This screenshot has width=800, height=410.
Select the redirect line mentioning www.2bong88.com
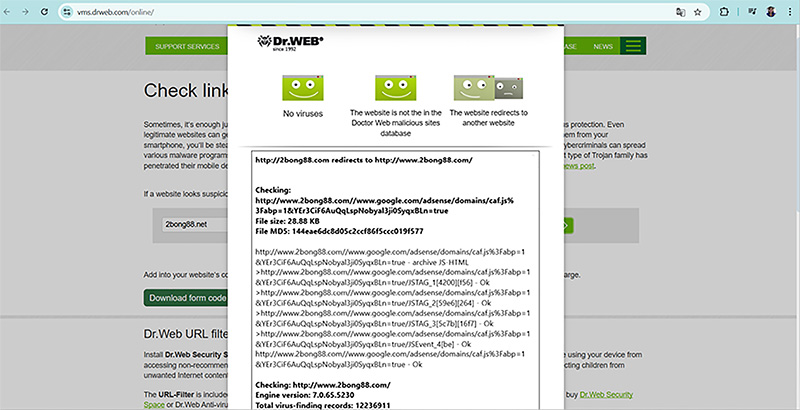364,160
